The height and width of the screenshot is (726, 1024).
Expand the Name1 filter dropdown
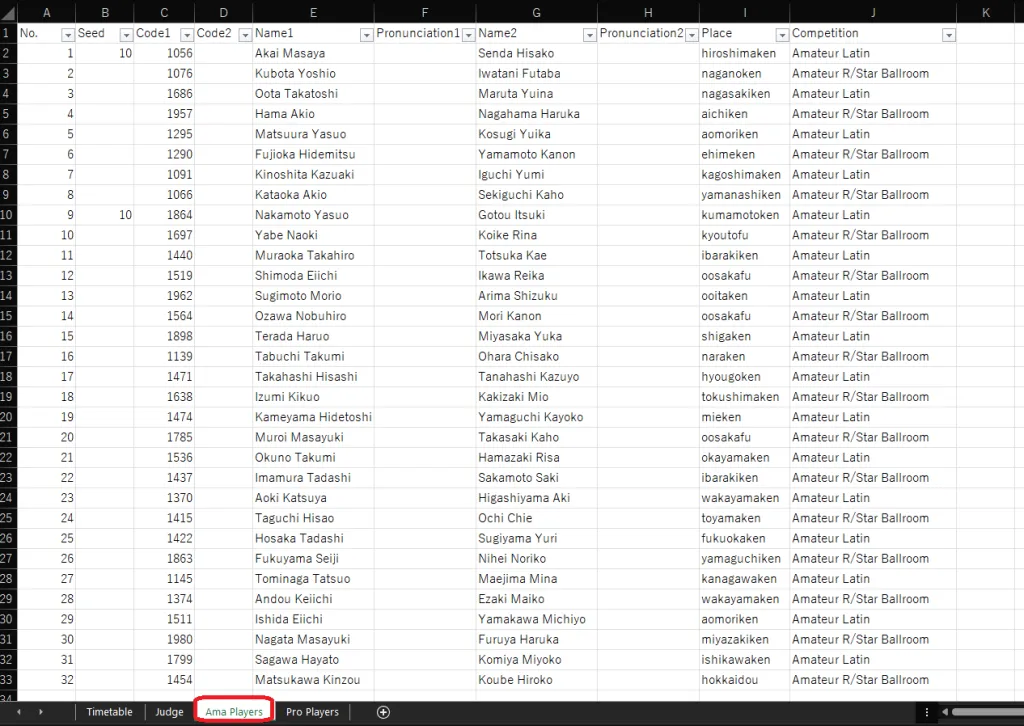pyautogui.click(x=365, y=34)
